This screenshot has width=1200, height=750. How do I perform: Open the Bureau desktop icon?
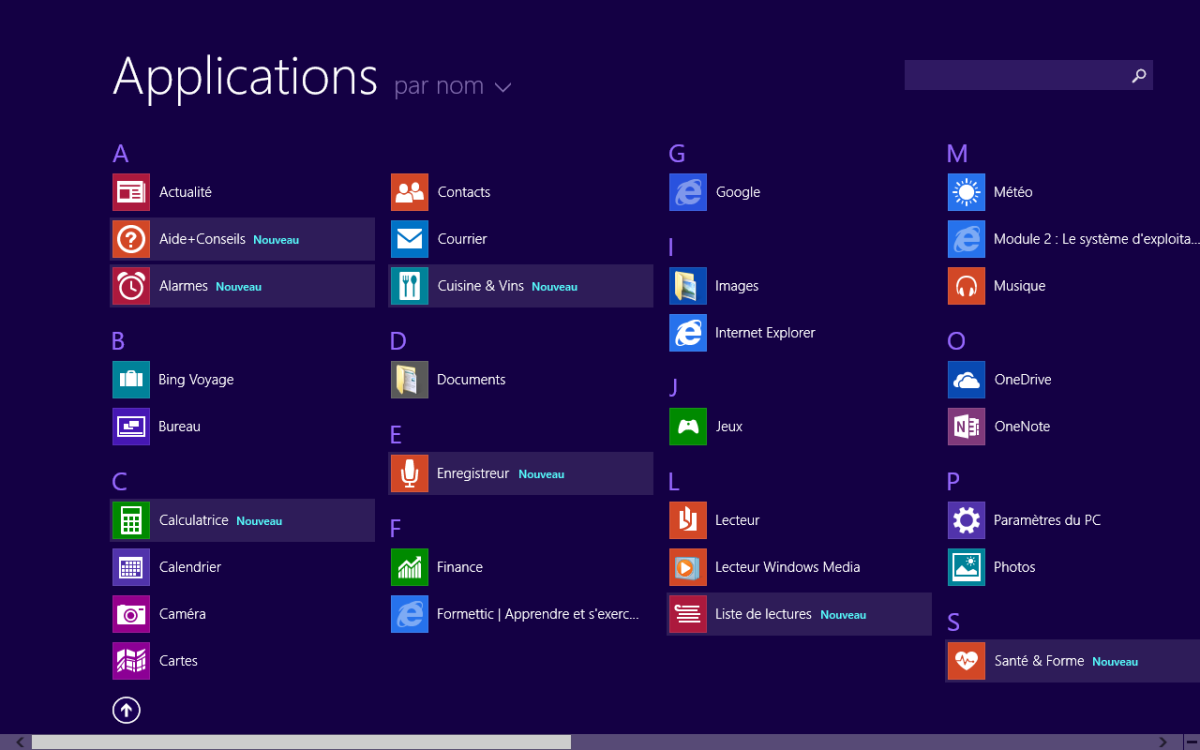pos(131,427)
